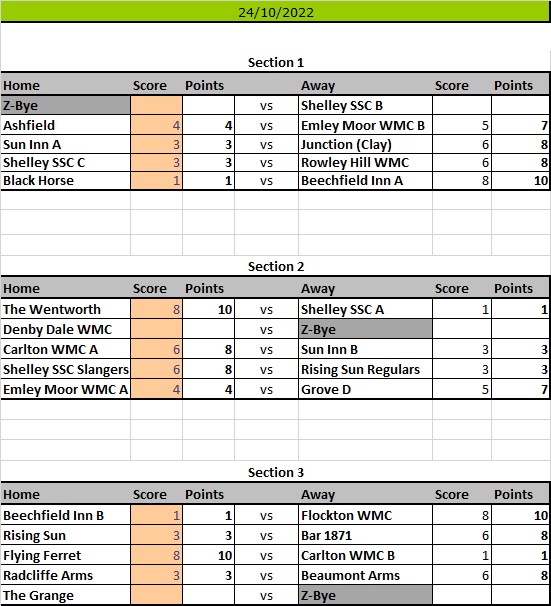Click Beechfield Inn A points cell showing 10
551x606 pixels.
[520, 180]
